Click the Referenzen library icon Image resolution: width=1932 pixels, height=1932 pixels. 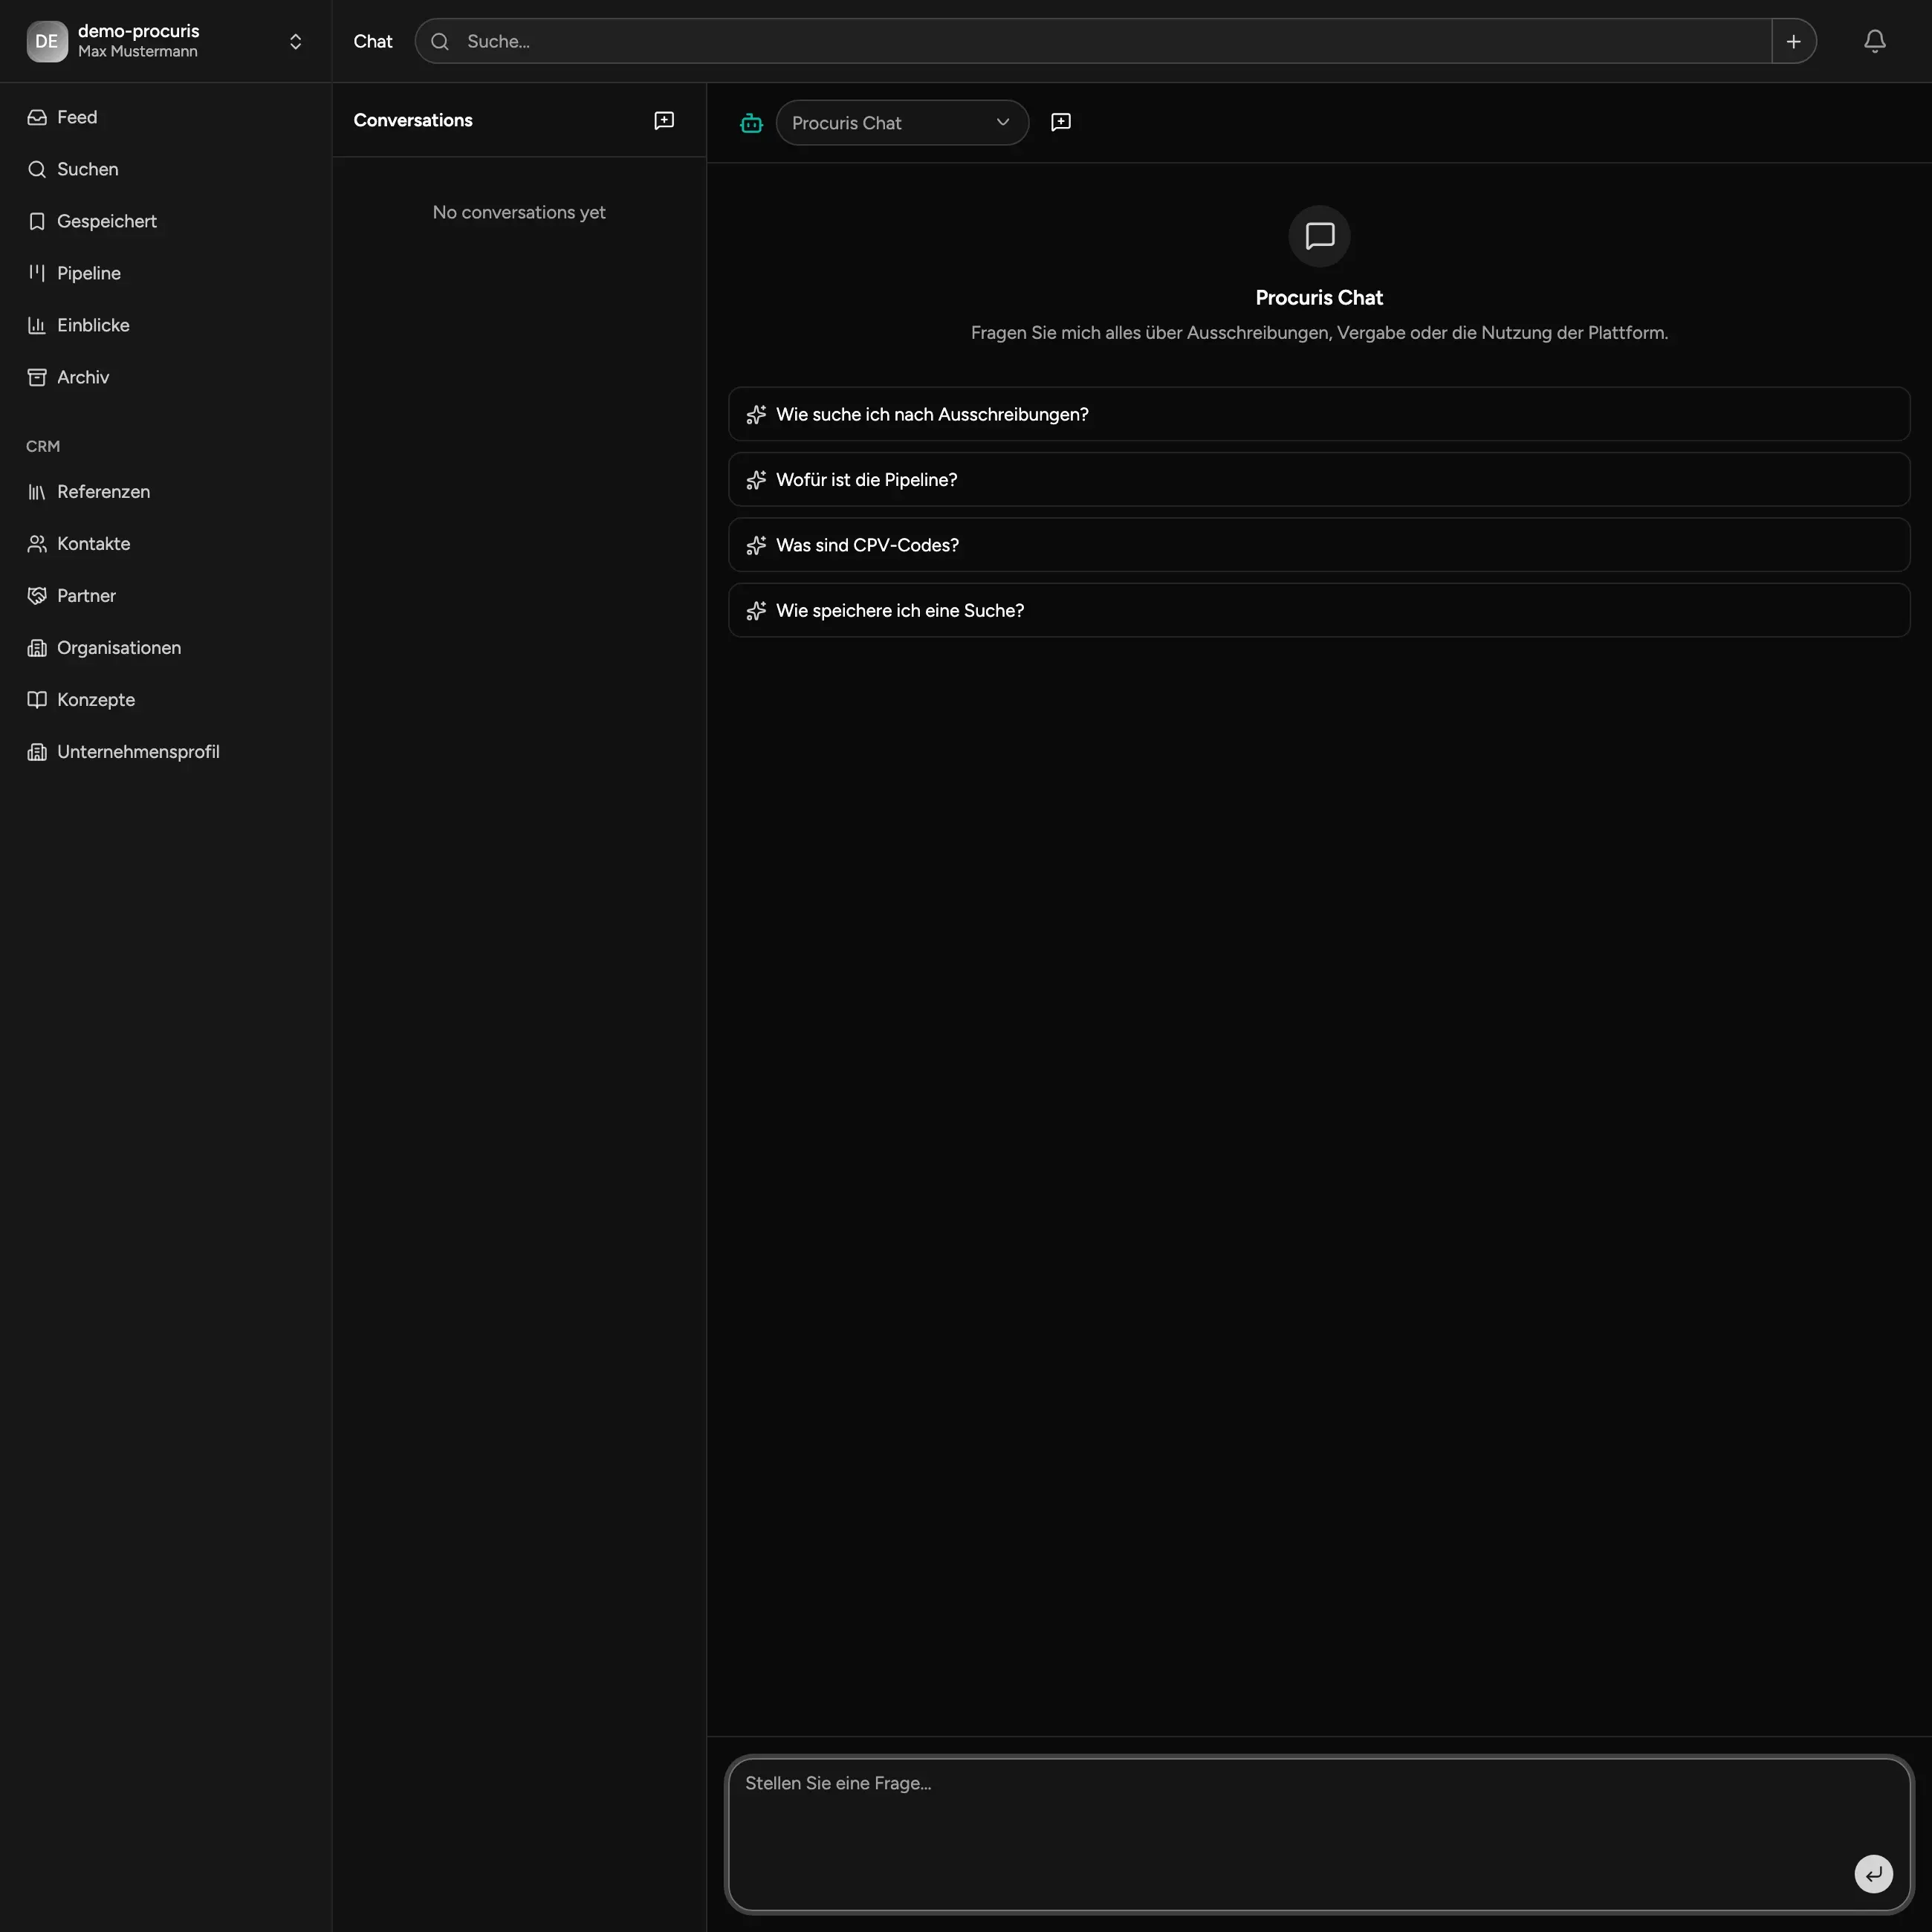[x=37, y=492]
